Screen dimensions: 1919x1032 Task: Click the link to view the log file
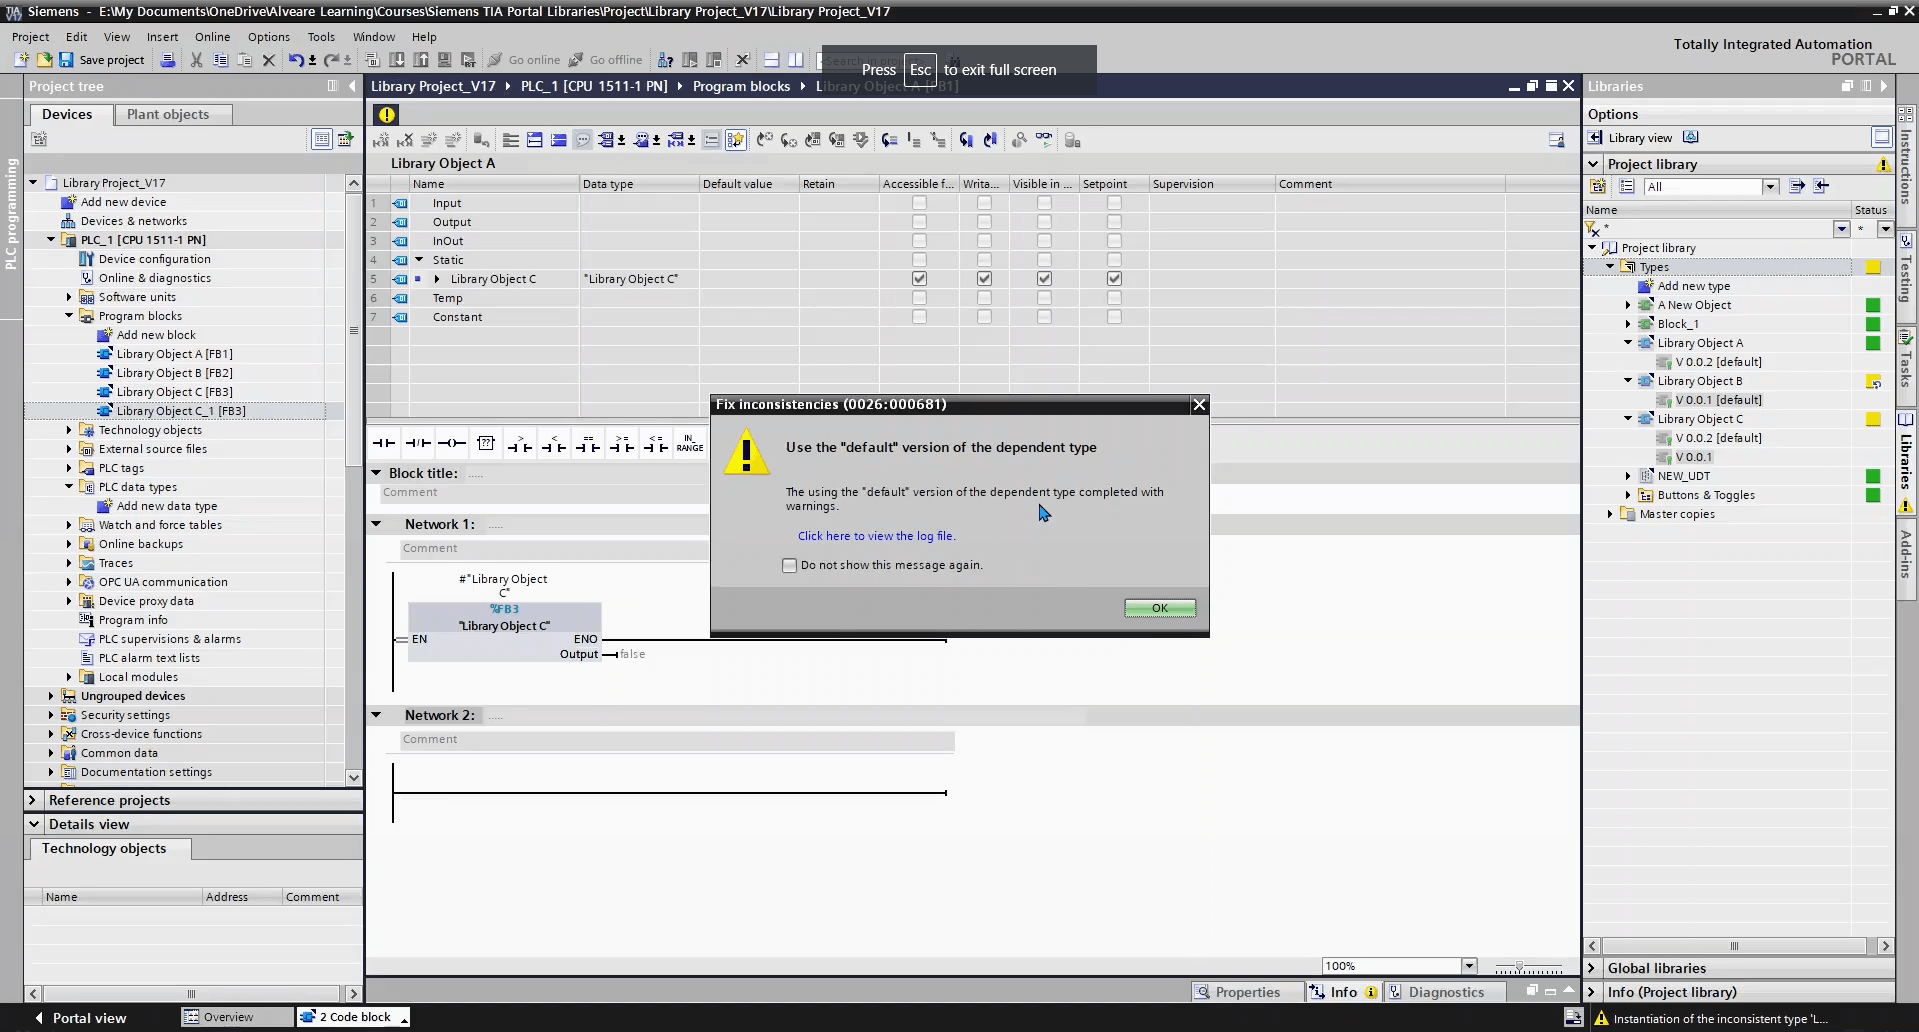click(876, 536)
